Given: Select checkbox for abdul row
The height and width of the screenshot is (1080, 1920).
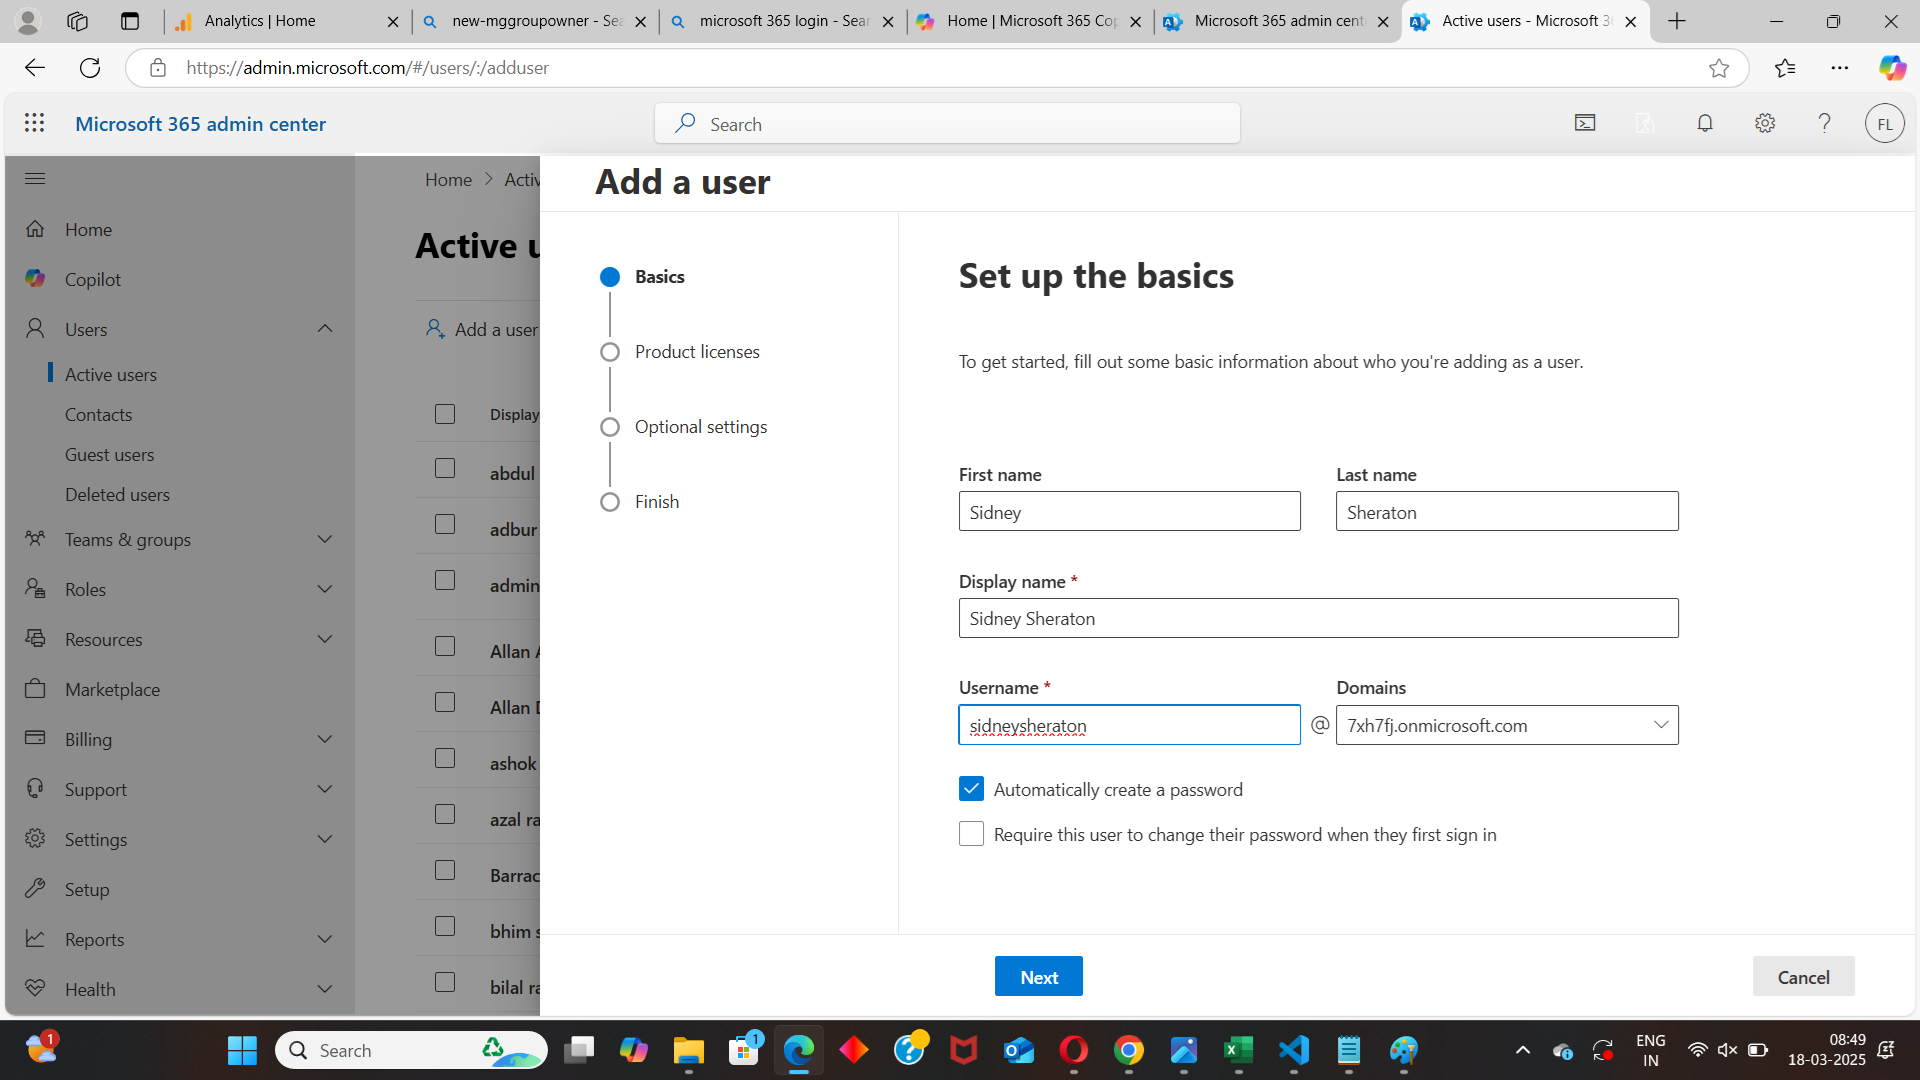Looking at the screenshot, I should click(x=445, y=469).
